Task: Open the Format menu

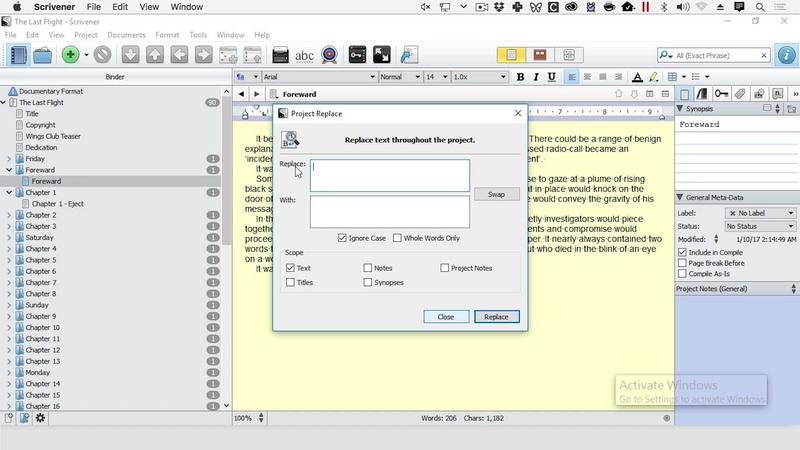Action: [x=167, y=35]
